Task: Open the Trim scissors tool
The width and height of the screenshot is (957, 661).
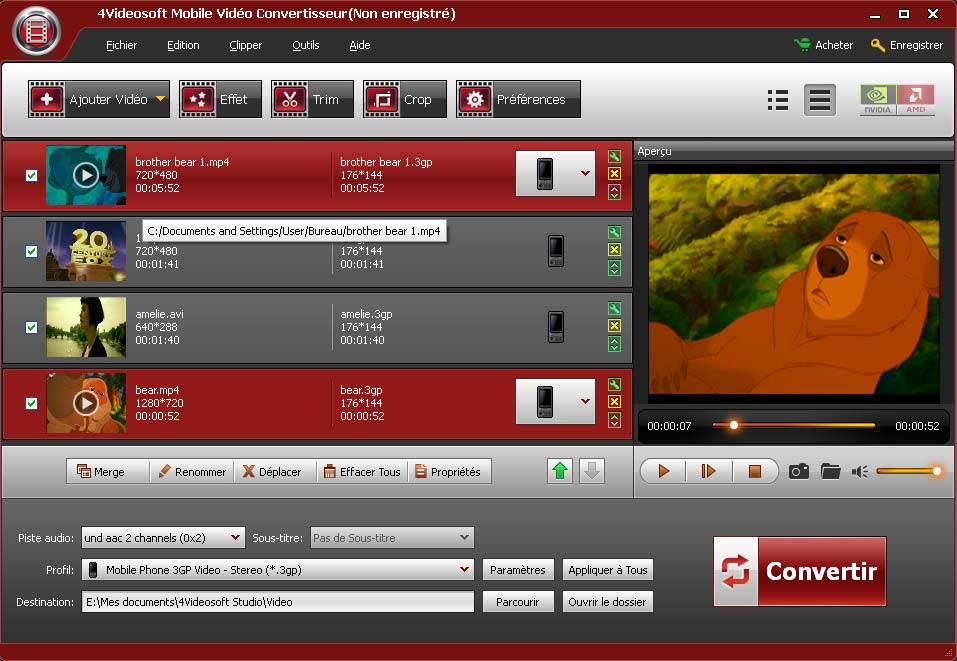Action: [x=312, y=99]
